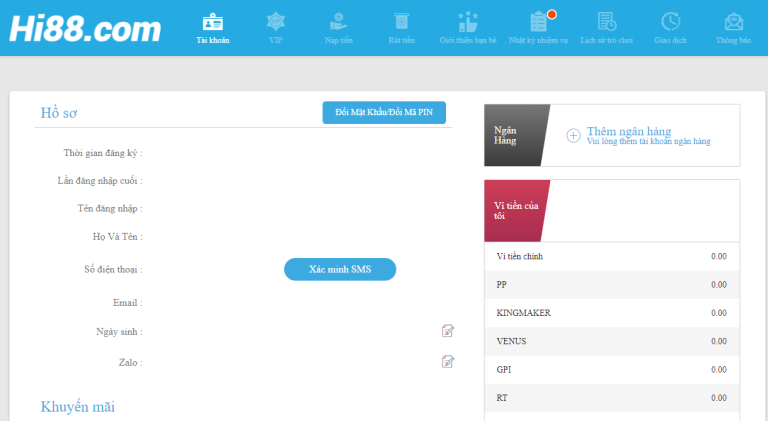Open the Nhật ký nhiệm vụ clipboard icon
This screenshot has height=421, width=768.
pos(538,22)
